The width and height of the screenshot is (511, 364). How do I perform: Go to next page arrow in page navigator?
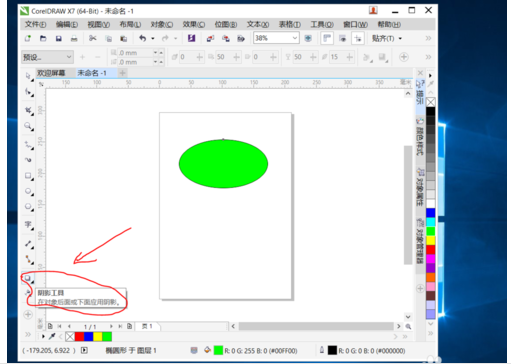click(x=111, y=326)
